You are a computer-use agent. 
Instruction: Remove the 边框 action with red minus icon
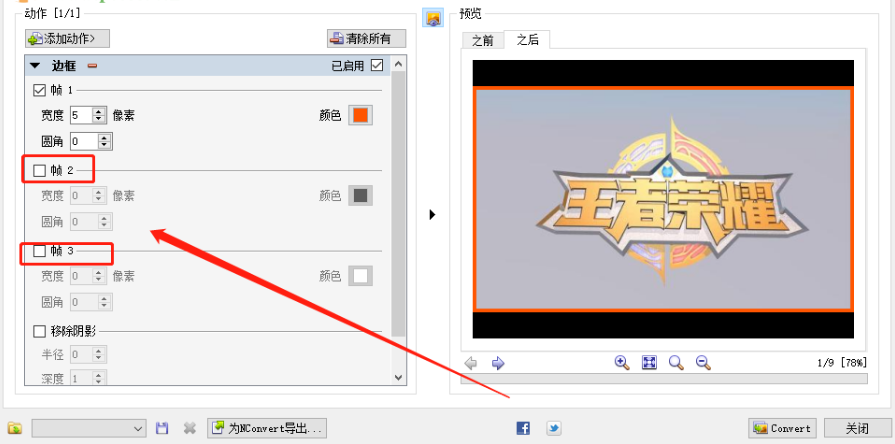92,66
